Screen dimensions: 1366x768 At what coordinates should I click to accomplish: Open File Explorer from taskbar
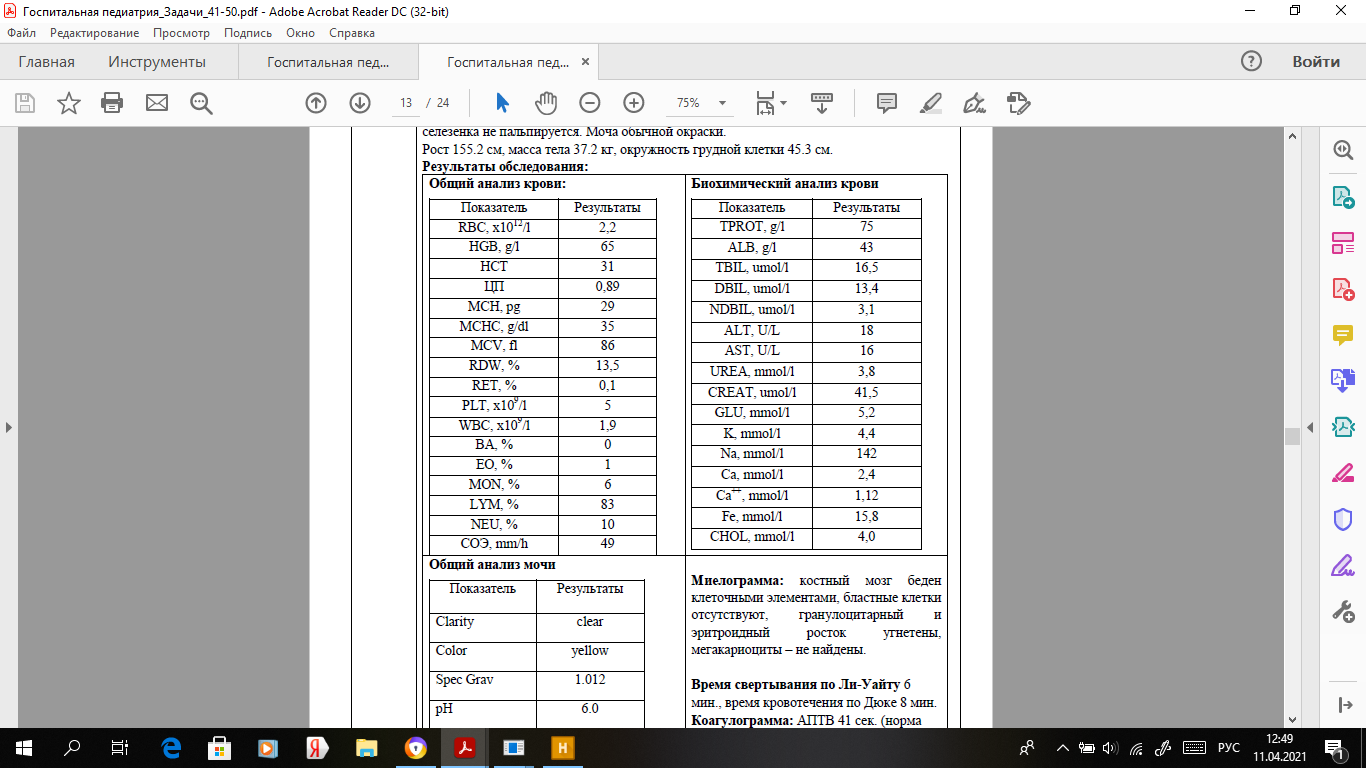[x=366, y=747]
